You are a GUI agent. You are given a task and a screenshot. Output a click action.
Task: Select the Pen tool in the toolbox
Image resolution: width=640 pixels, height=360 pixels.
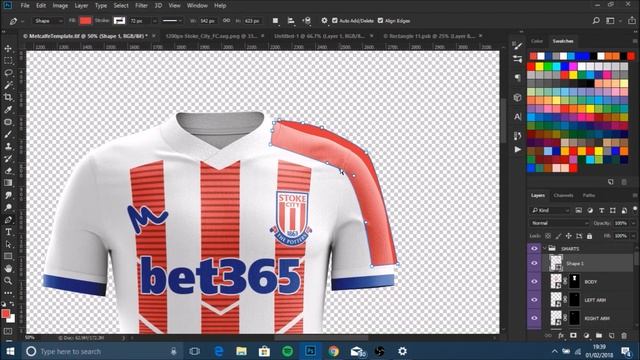(x=8, y=220)
